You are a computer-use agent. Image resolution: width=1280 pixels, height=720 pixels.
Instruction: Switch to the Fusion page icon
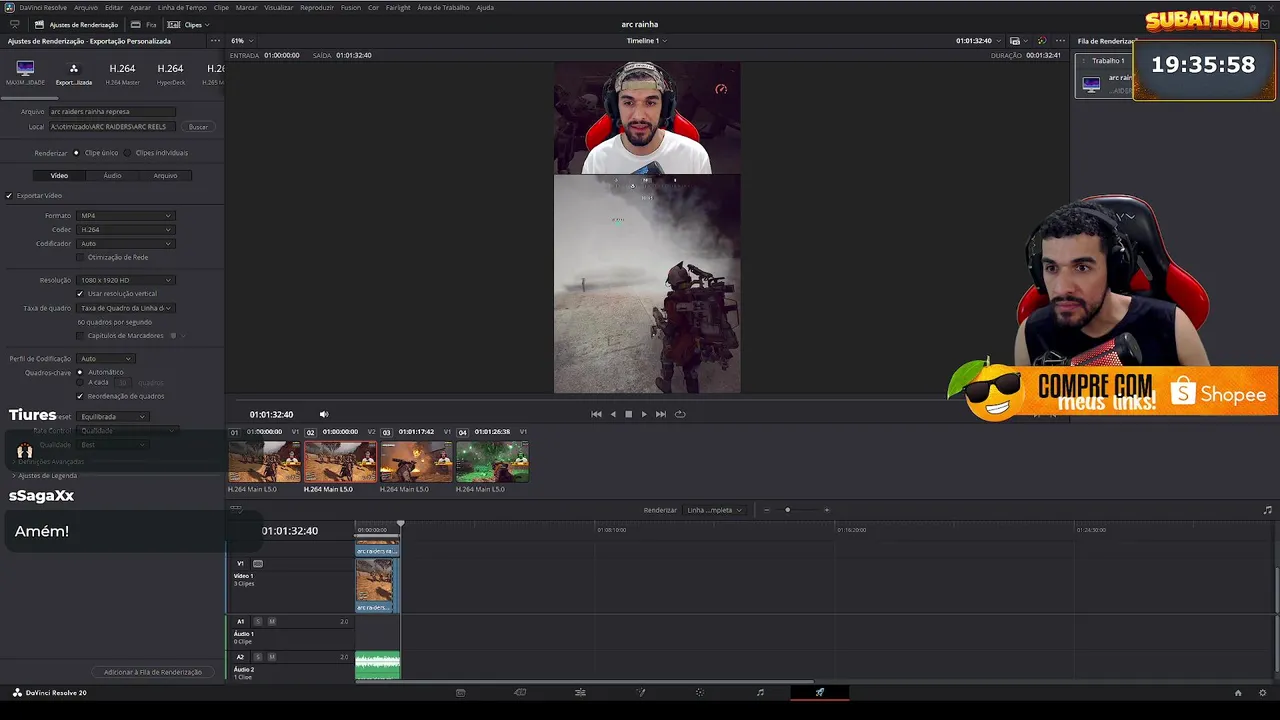[x=640, y=692]
